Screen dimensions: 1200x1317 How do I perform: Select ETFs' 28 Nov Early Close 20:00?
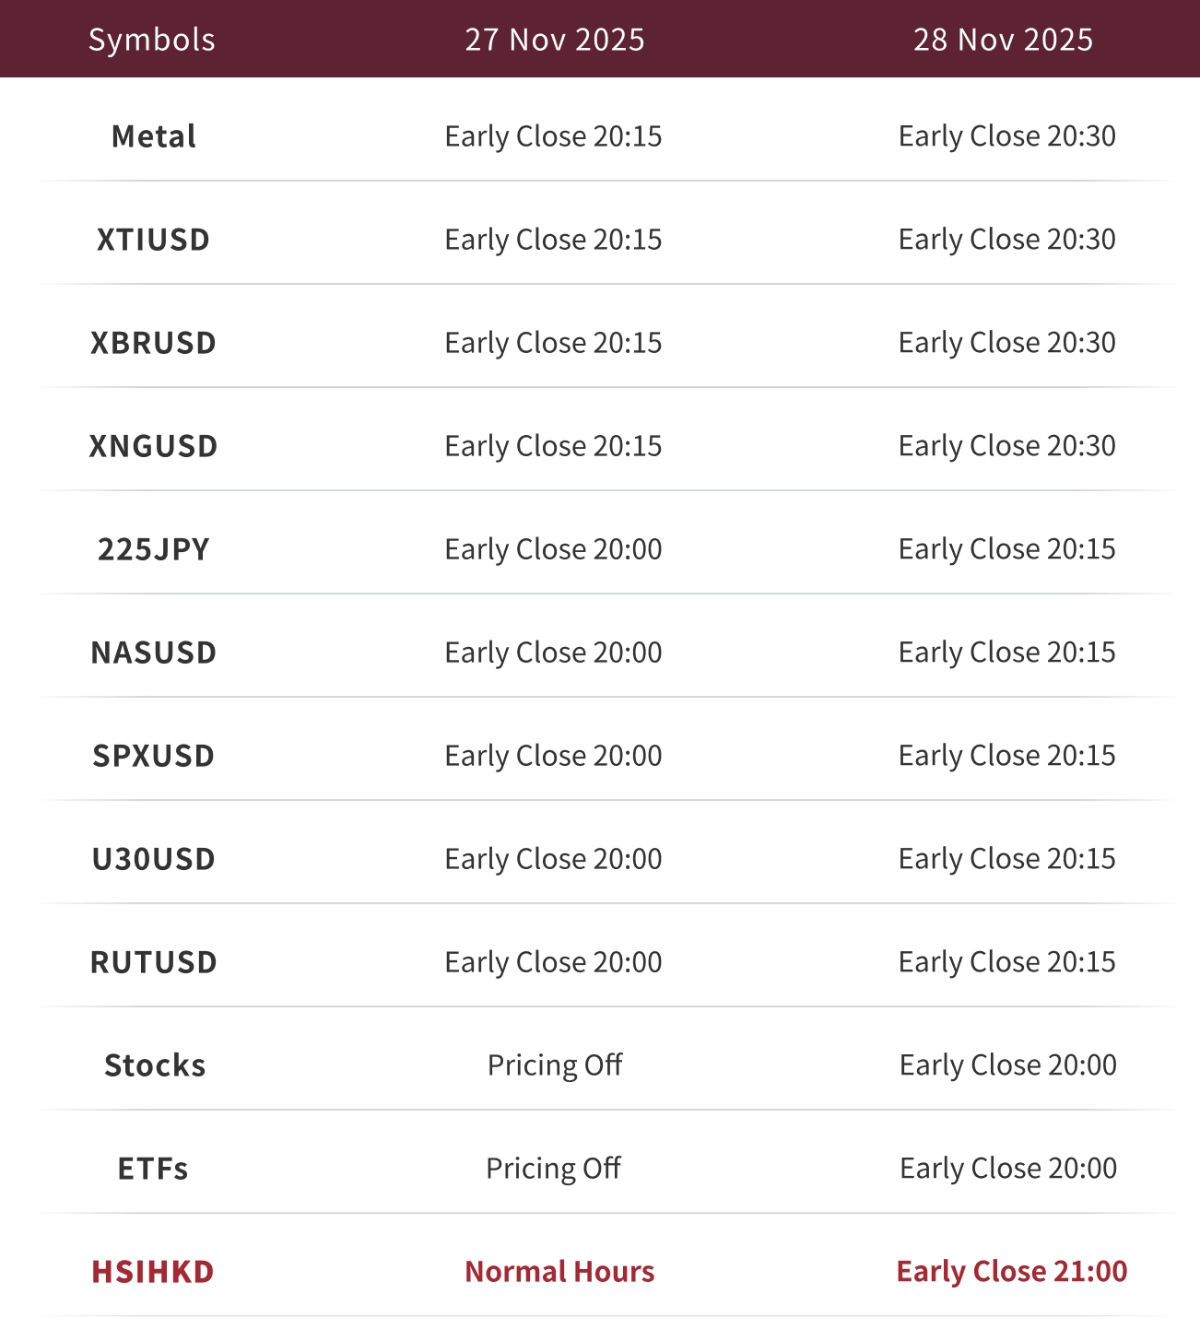pyautogui.click(x=1008, y=1168)
